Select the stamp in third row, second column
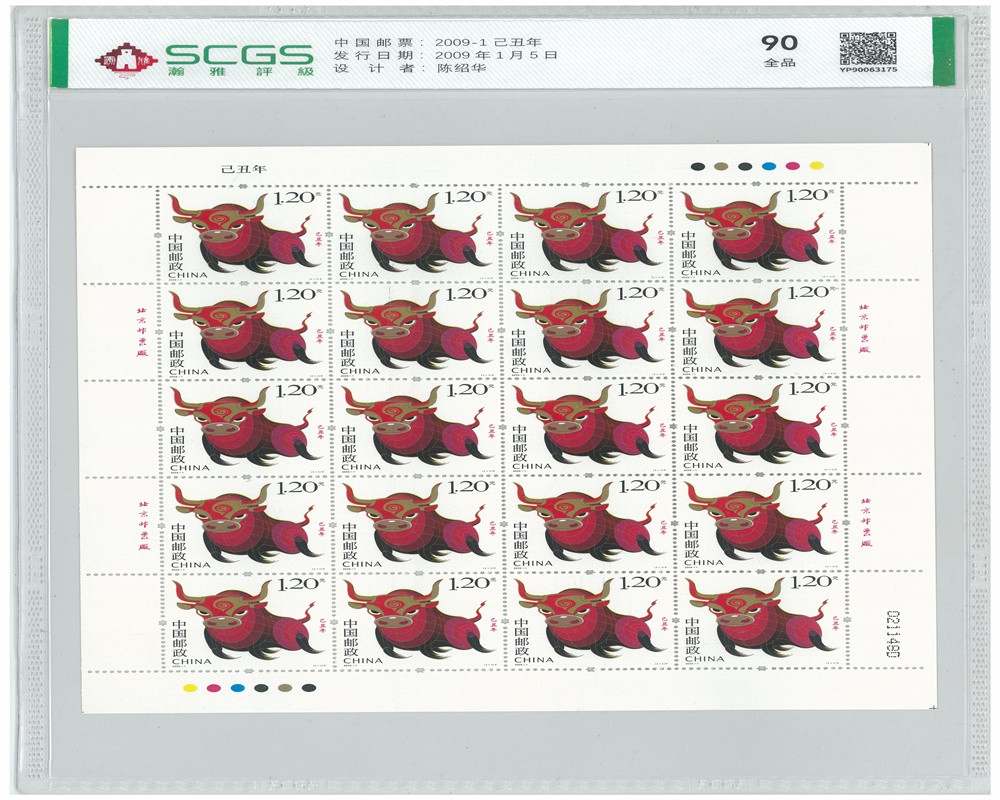 point(416,427)
